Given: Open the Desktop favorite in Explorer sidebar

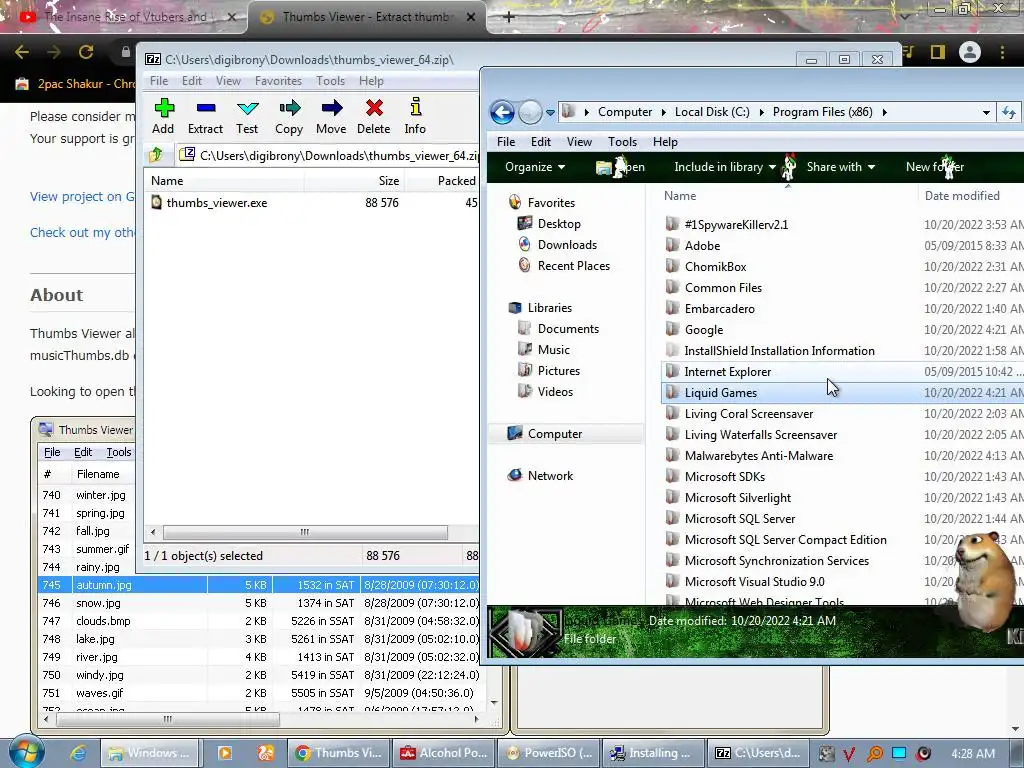Looking at the screenshot, I should point(558,223).
